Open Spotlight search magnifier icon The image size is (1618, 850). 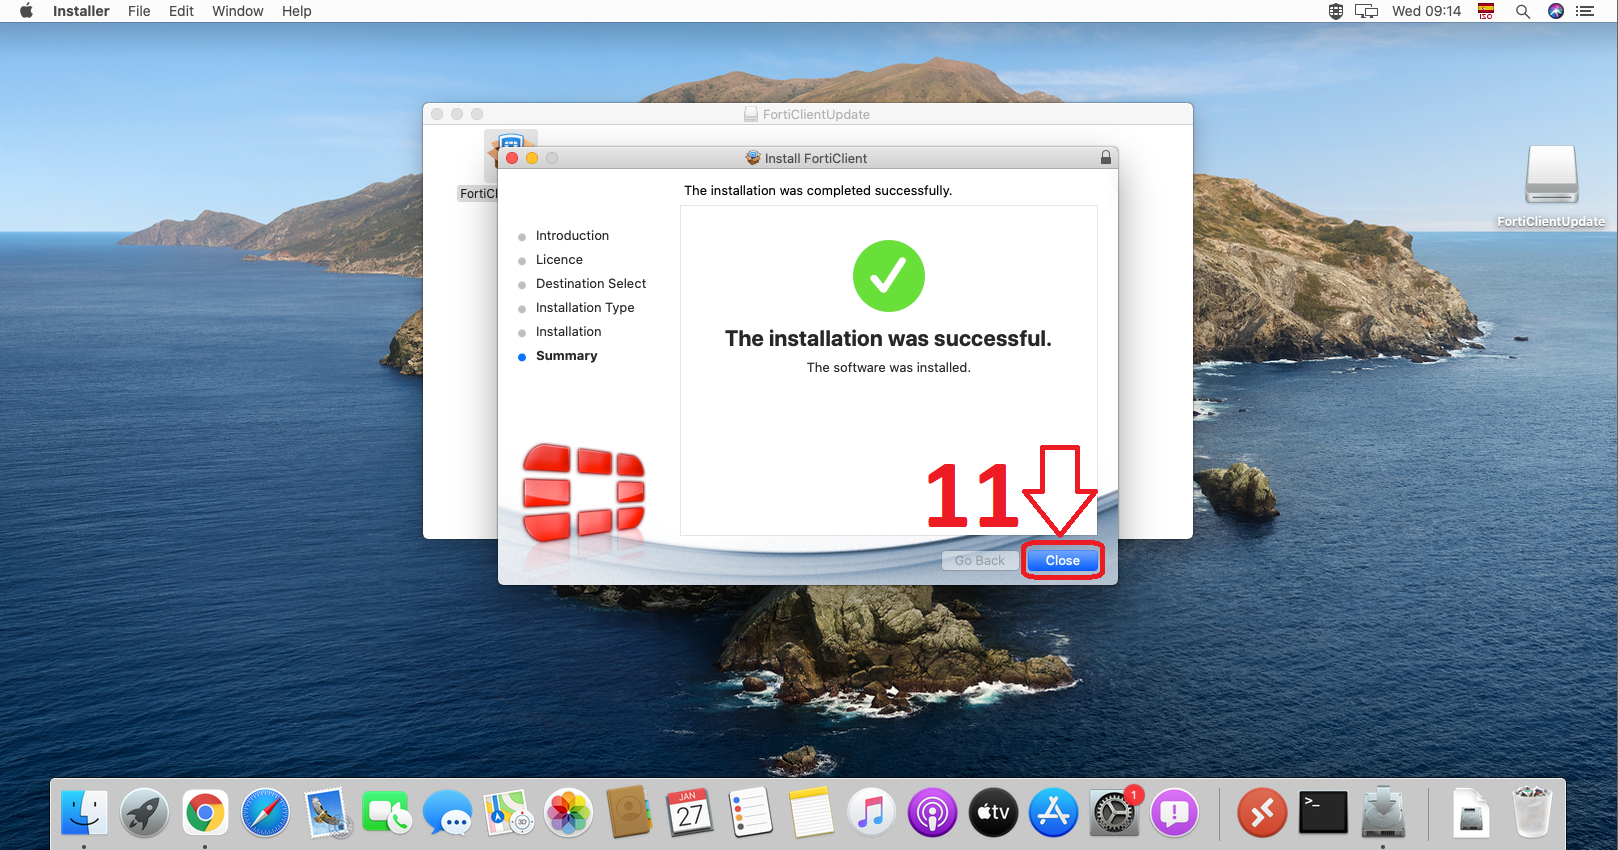click(x=1522, y=11)
